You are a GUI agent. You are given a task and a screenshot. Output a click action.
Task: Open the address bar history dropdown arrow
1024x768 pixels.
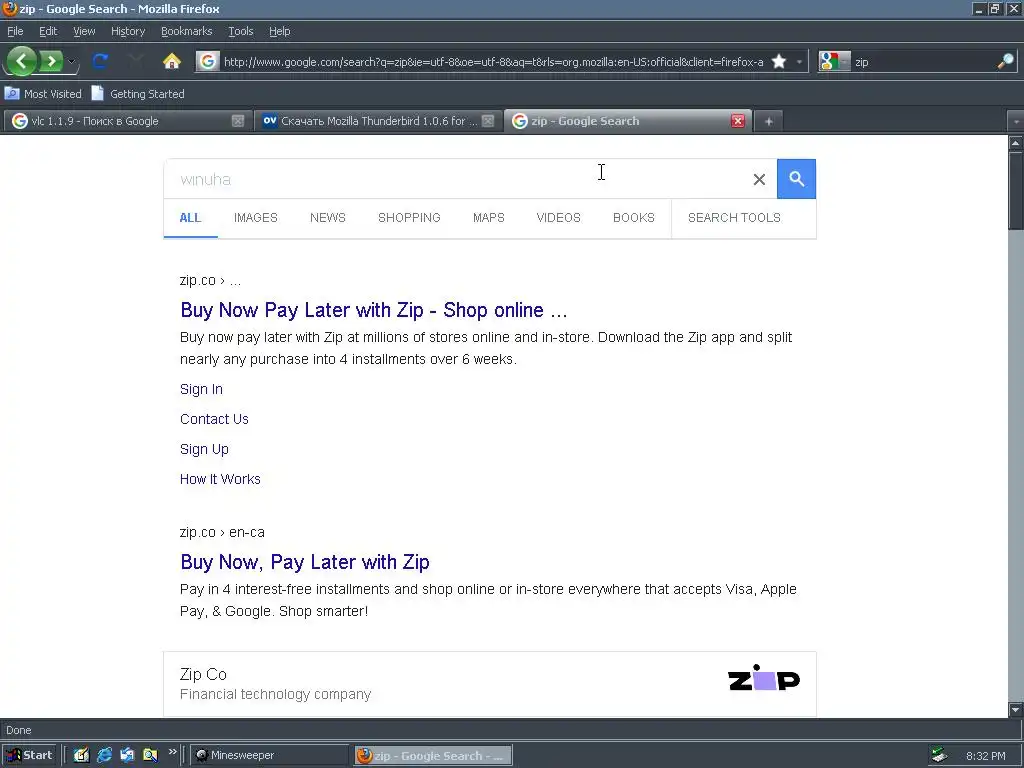(799, 62)
